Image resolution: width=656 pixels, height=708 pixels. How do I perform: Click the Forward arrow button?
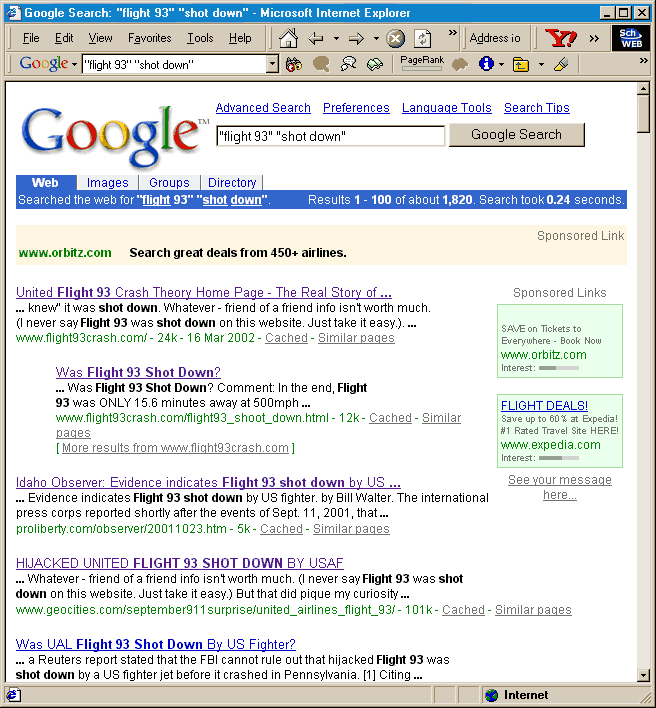coord(356,39)
